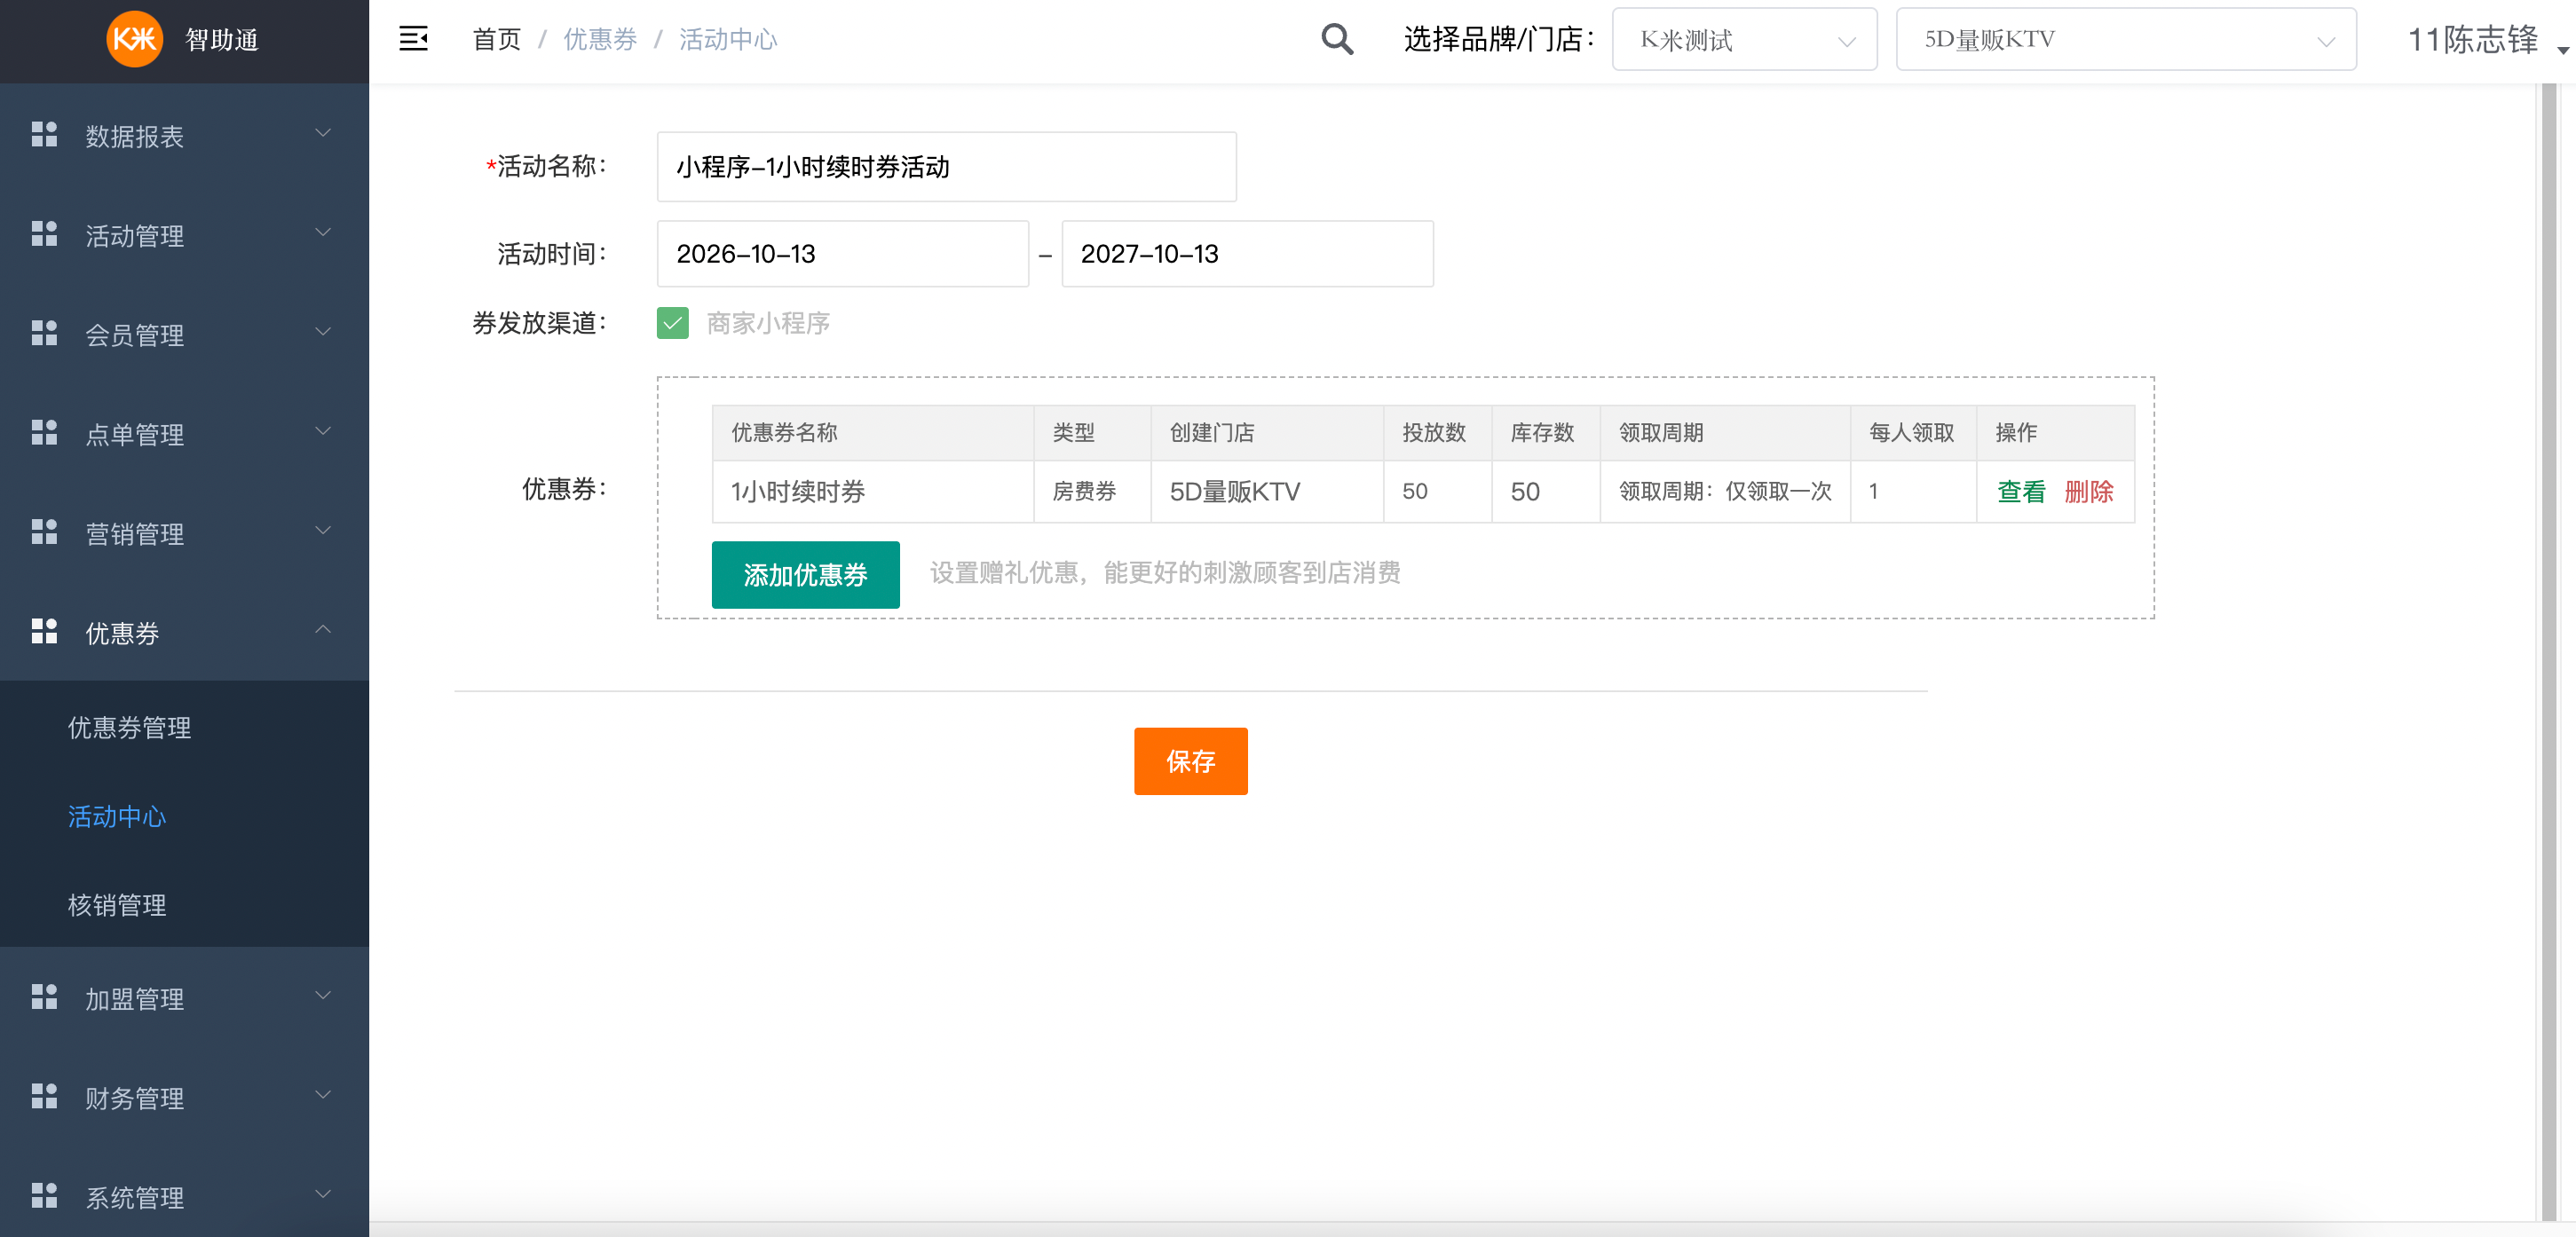Image resolution: width=2576 pixels, height=1237 pixels.
Task: Click the 优惠券 breadcrumb link
Action: pyautogui.click(x=600, y=40)
